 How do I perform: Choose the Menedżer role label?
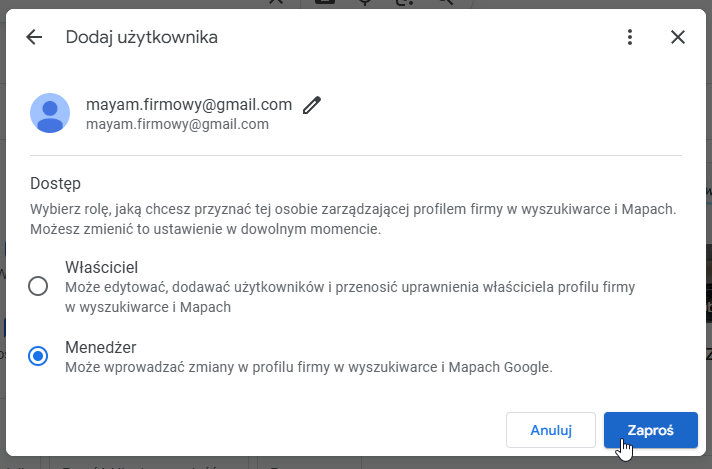click(x=100, y=347)
